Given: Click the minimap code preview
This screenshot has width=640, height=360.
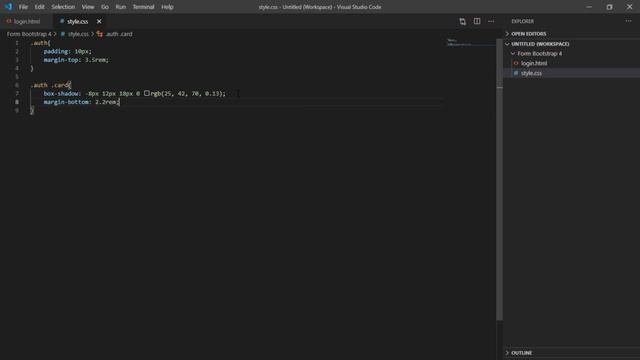Looking at the screenshot, I should [459, 42].
